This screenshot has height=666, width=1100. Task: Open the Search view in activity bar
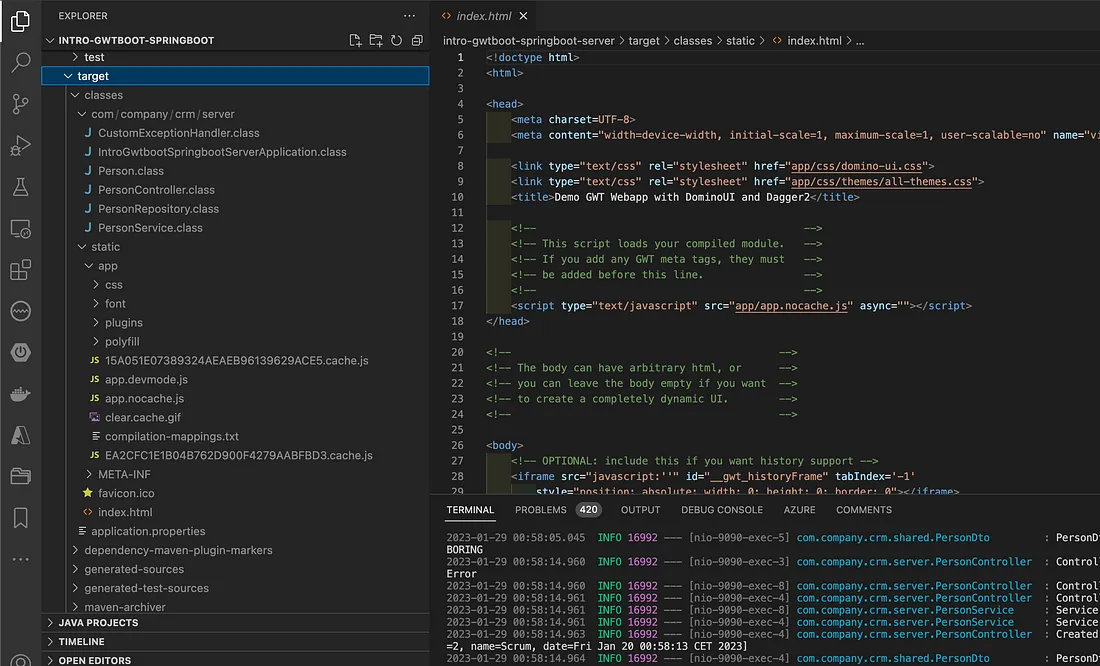click(x=20, y=62)
